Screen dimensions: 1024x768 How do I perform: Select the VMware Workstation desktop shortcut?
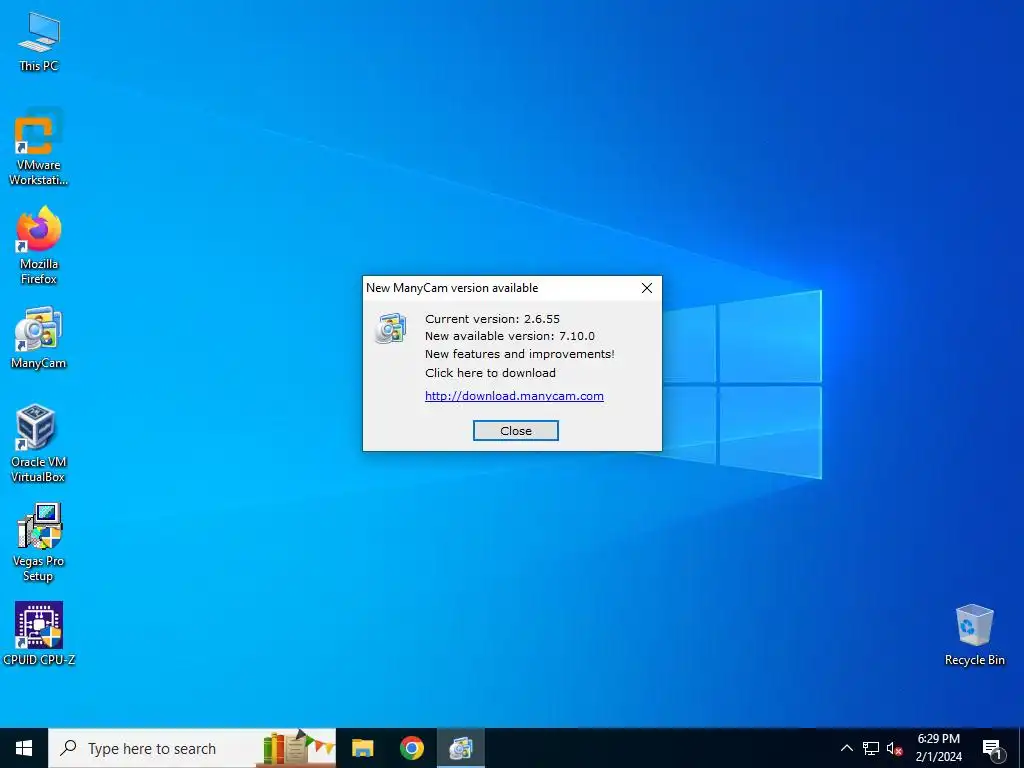tap(39, 148)
